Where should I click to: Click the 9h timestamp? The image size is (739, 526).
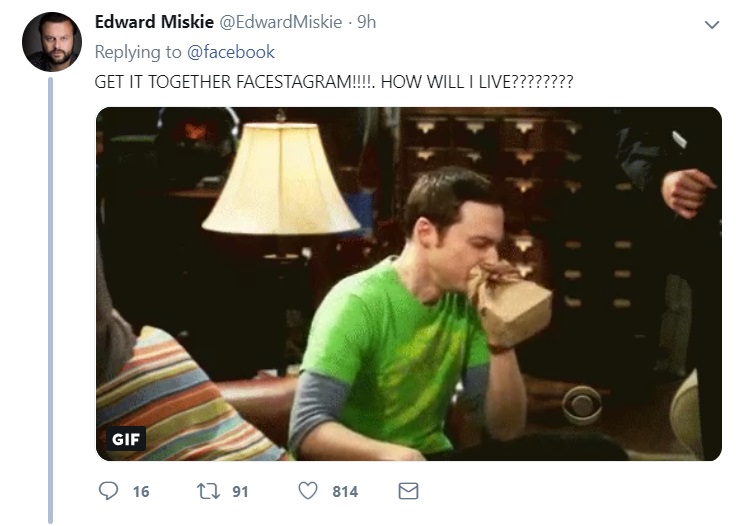[366, 22]
